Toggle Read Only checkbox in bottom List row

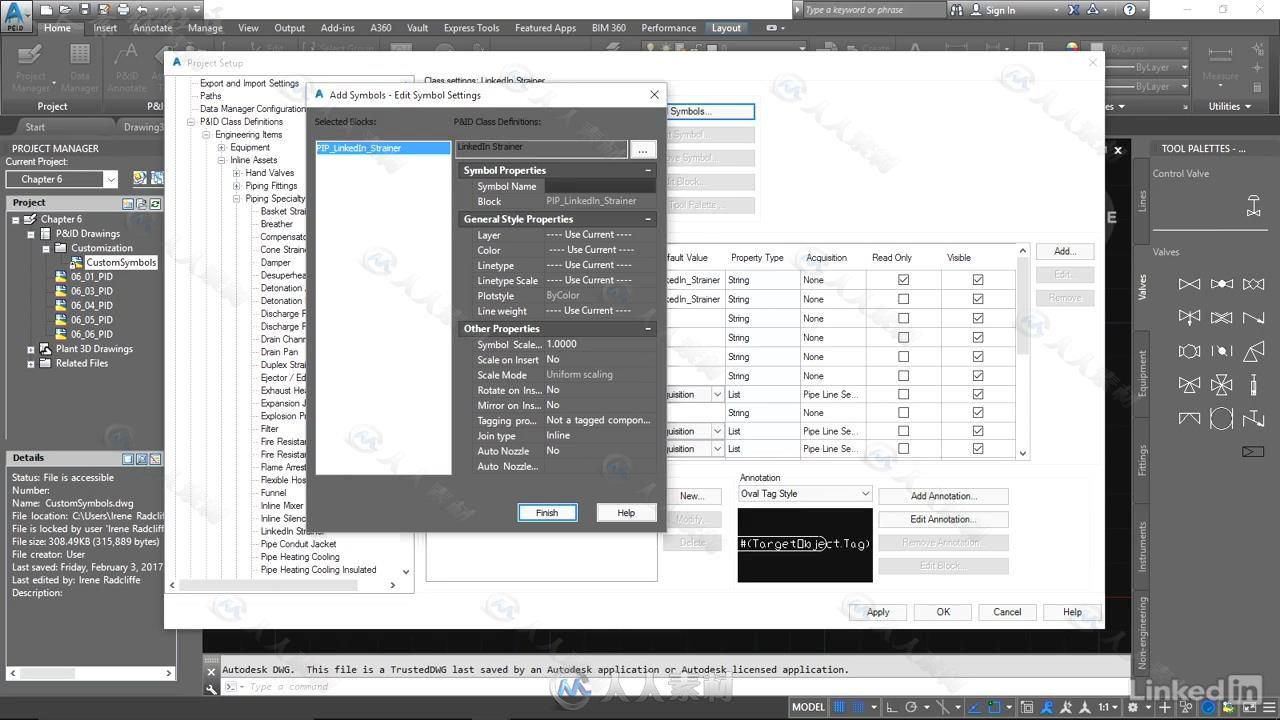coord(903,449)
